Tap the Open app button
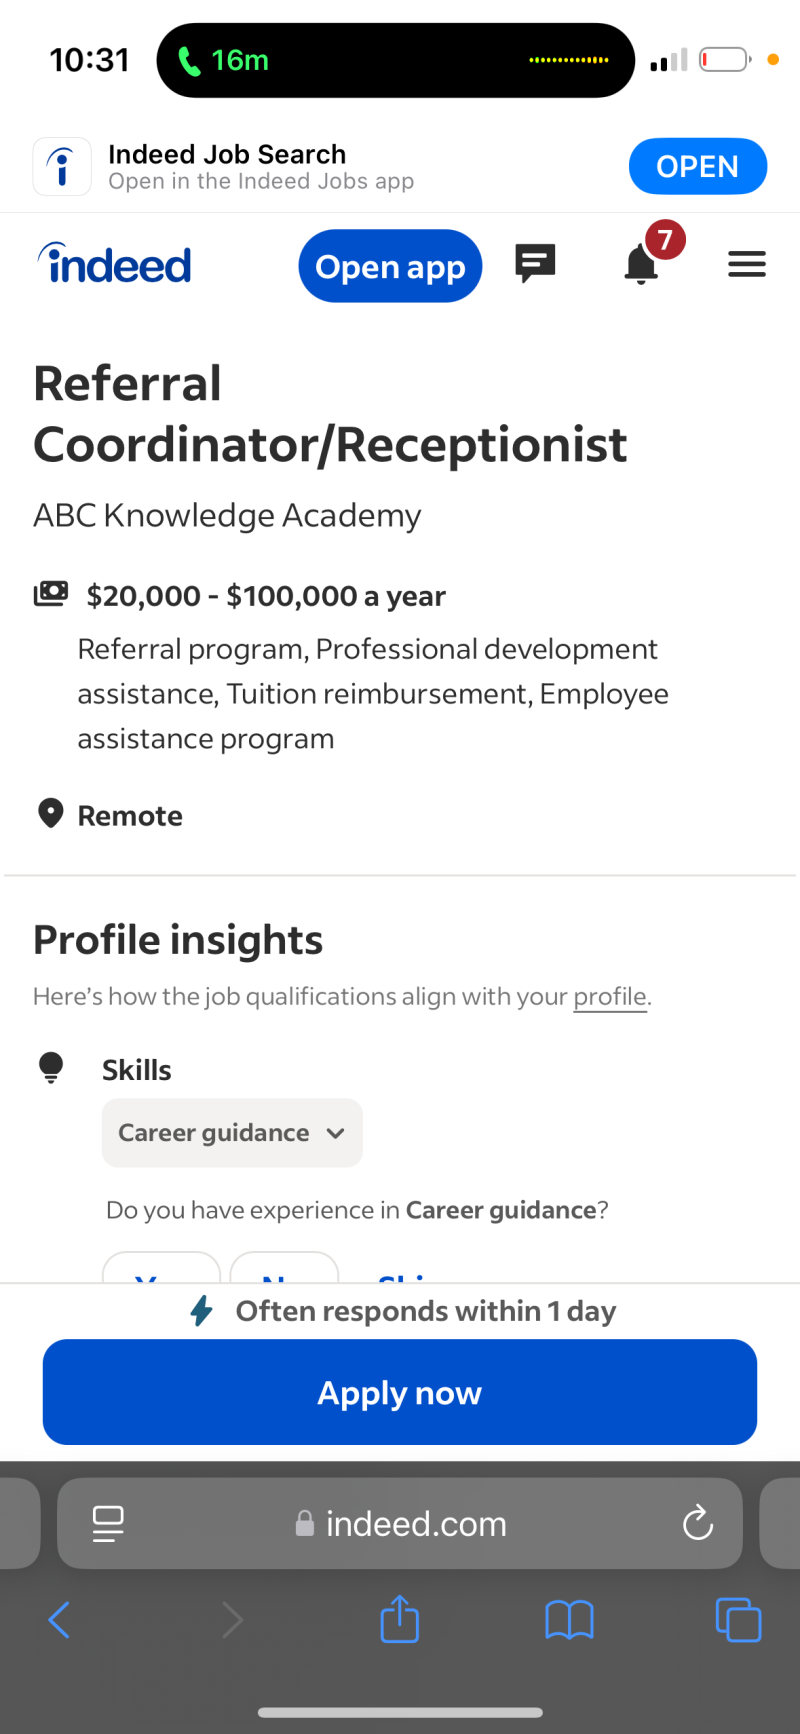 pos(390,267)
